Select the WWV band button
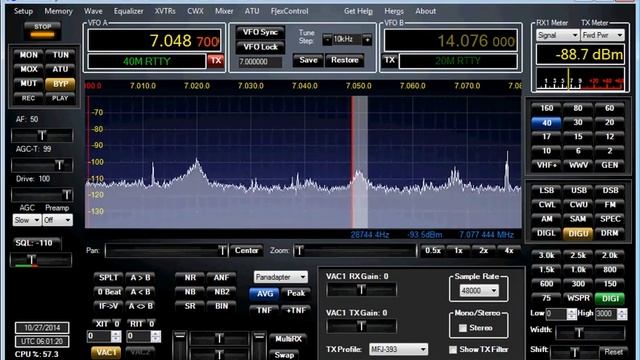The image size is (640, 360). [x=578, y=165]
